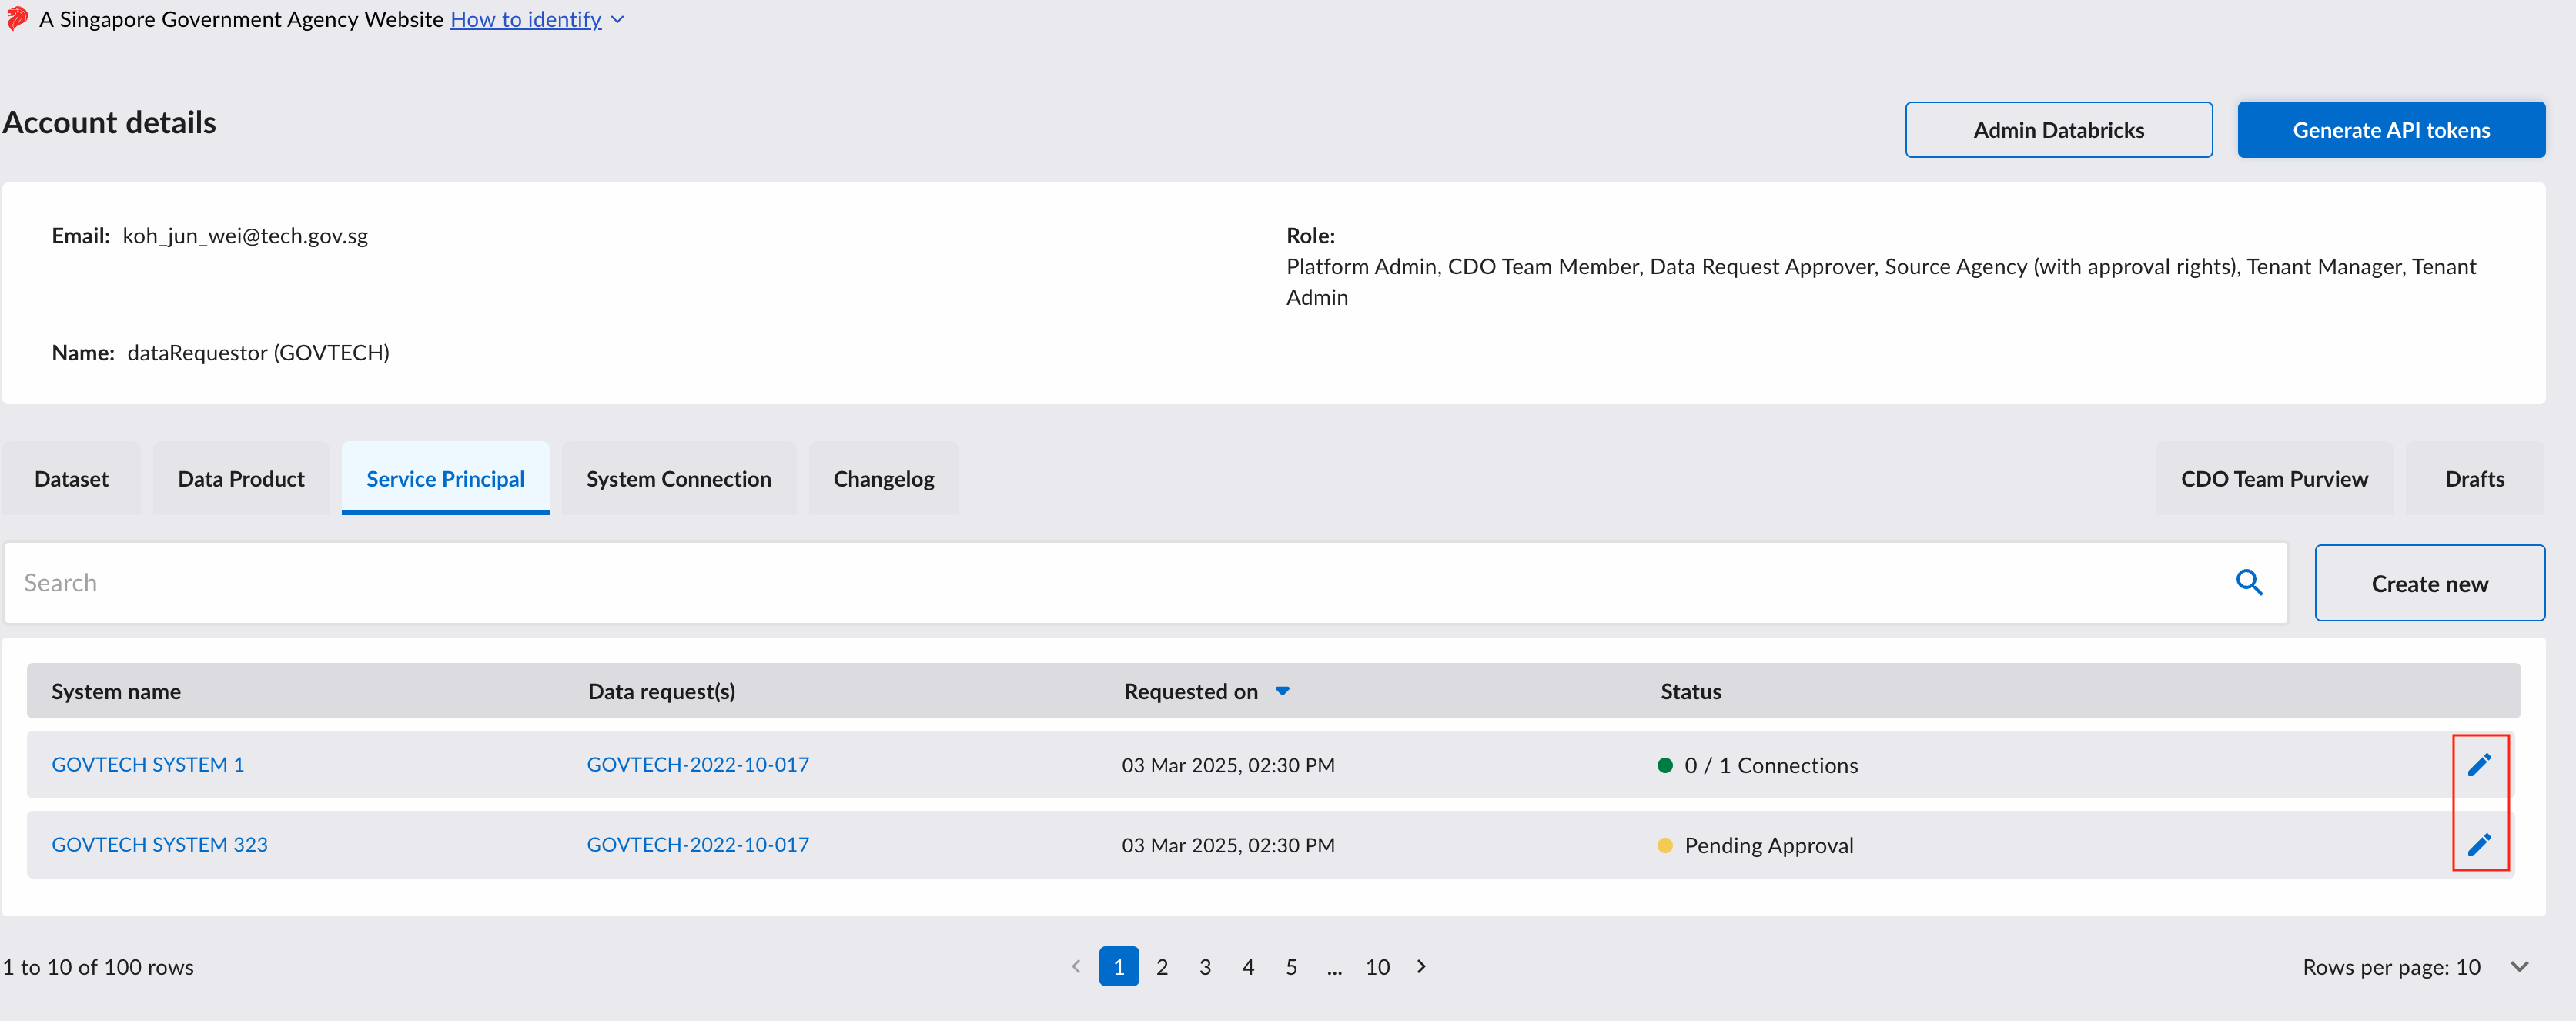2576x1021 pixels.
Task: Click the Singapore government lion crest icon
Action: 17,19
